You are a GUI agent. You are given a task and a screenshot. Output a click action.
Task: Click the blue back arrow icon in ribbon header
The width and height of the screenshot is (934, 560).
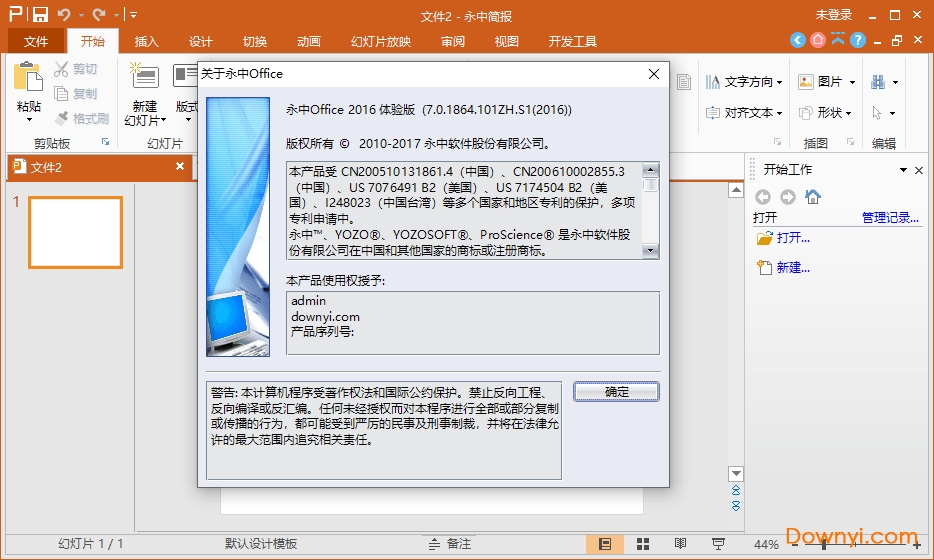(798, 40)
